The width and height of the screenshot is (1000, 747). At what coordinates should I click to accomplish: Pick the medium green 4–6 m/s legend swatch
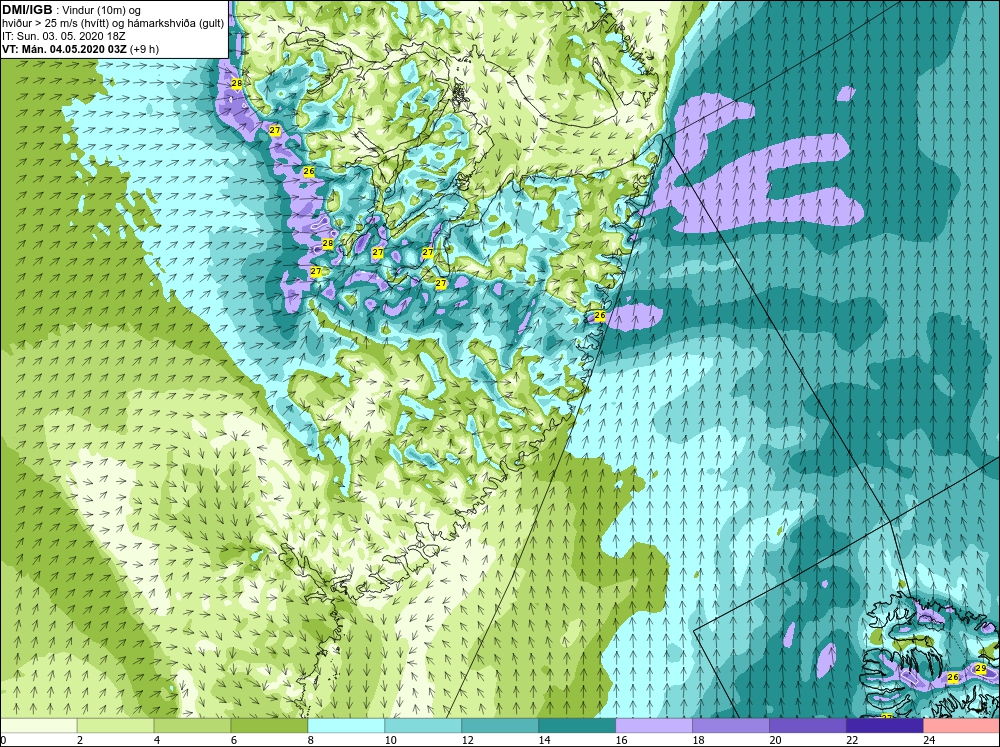click(x=192, y=725)
